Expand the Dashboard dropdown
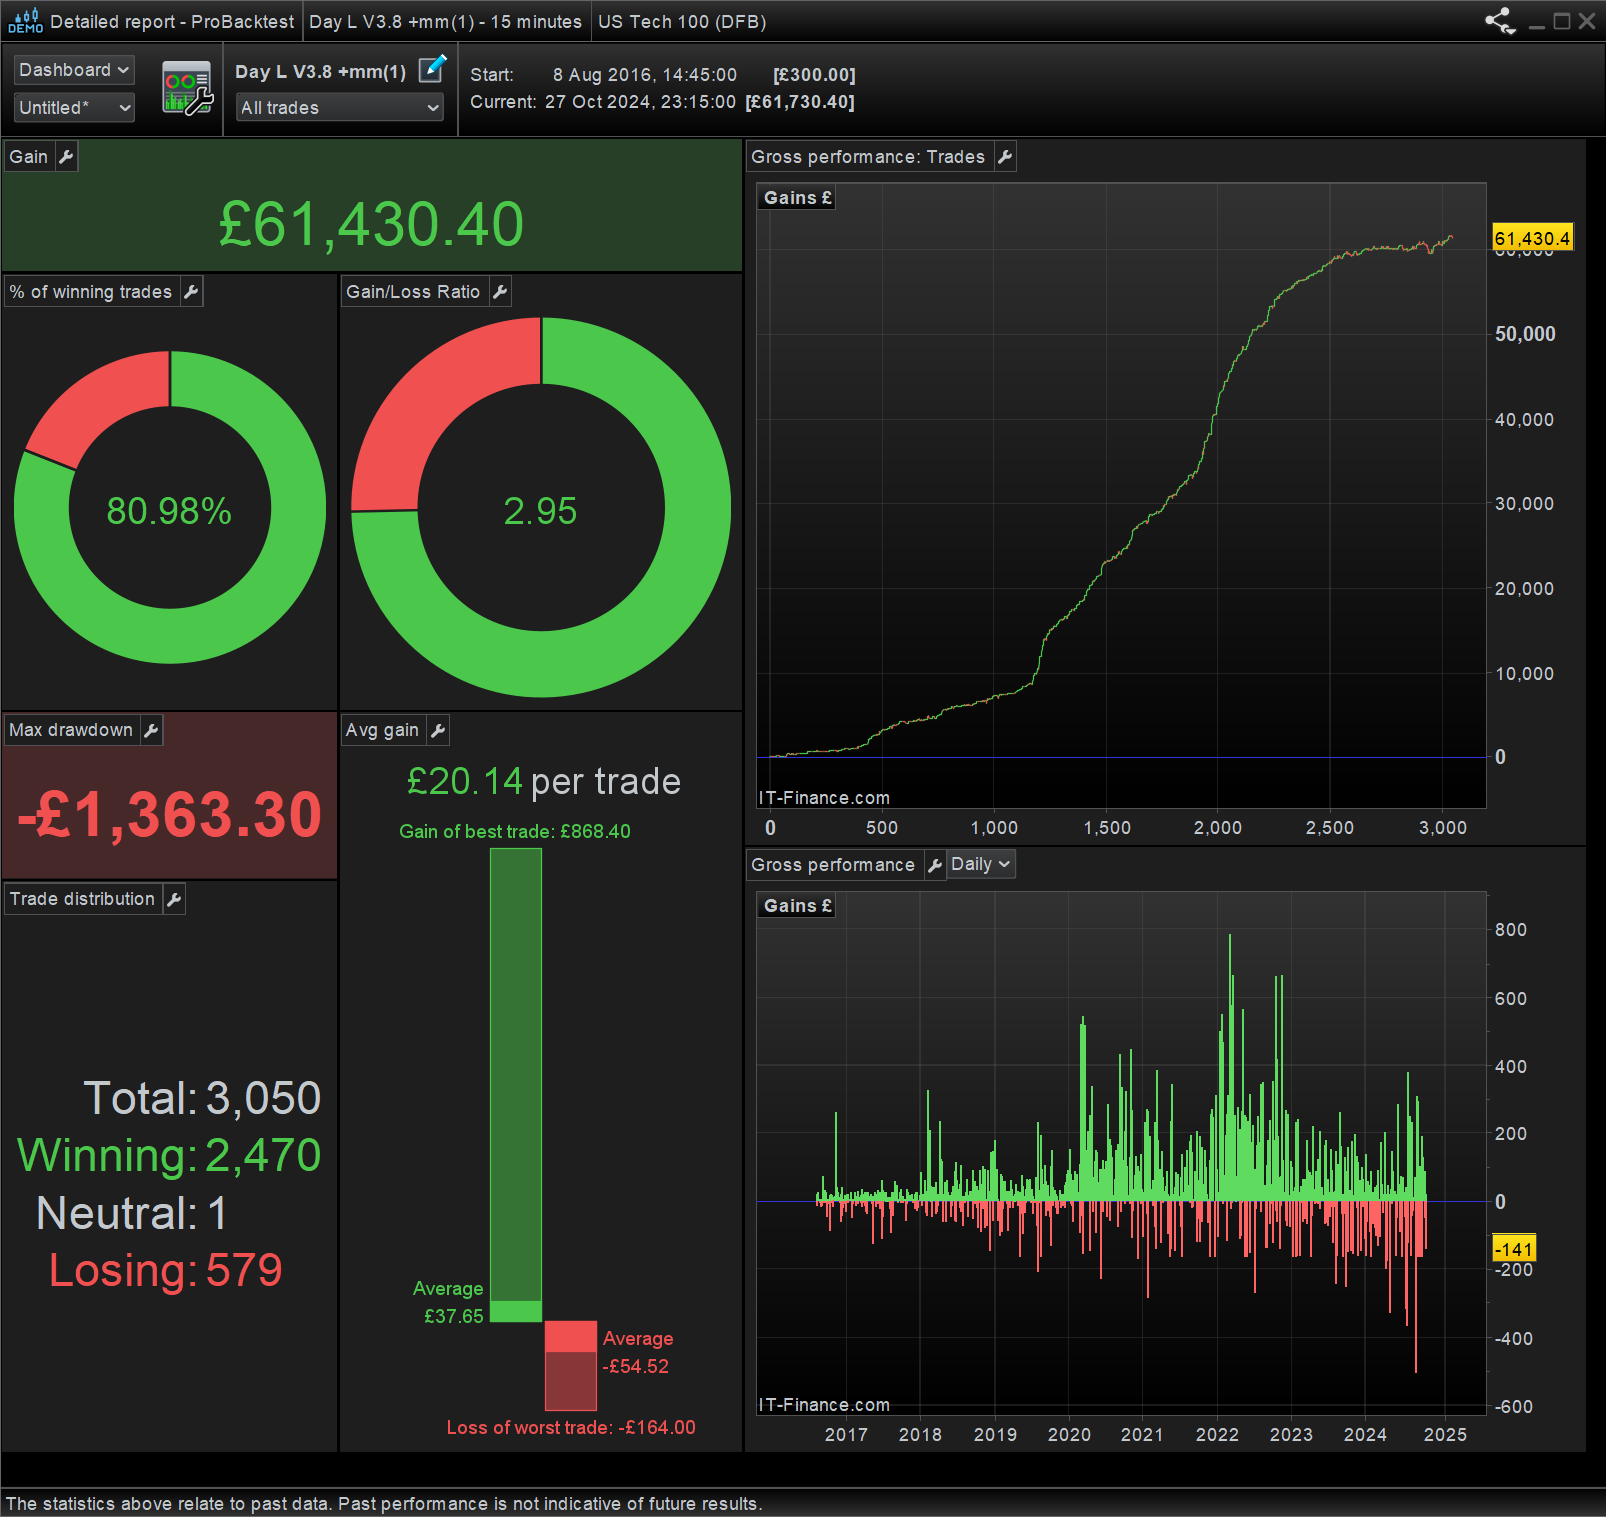 tap(74, 70)
